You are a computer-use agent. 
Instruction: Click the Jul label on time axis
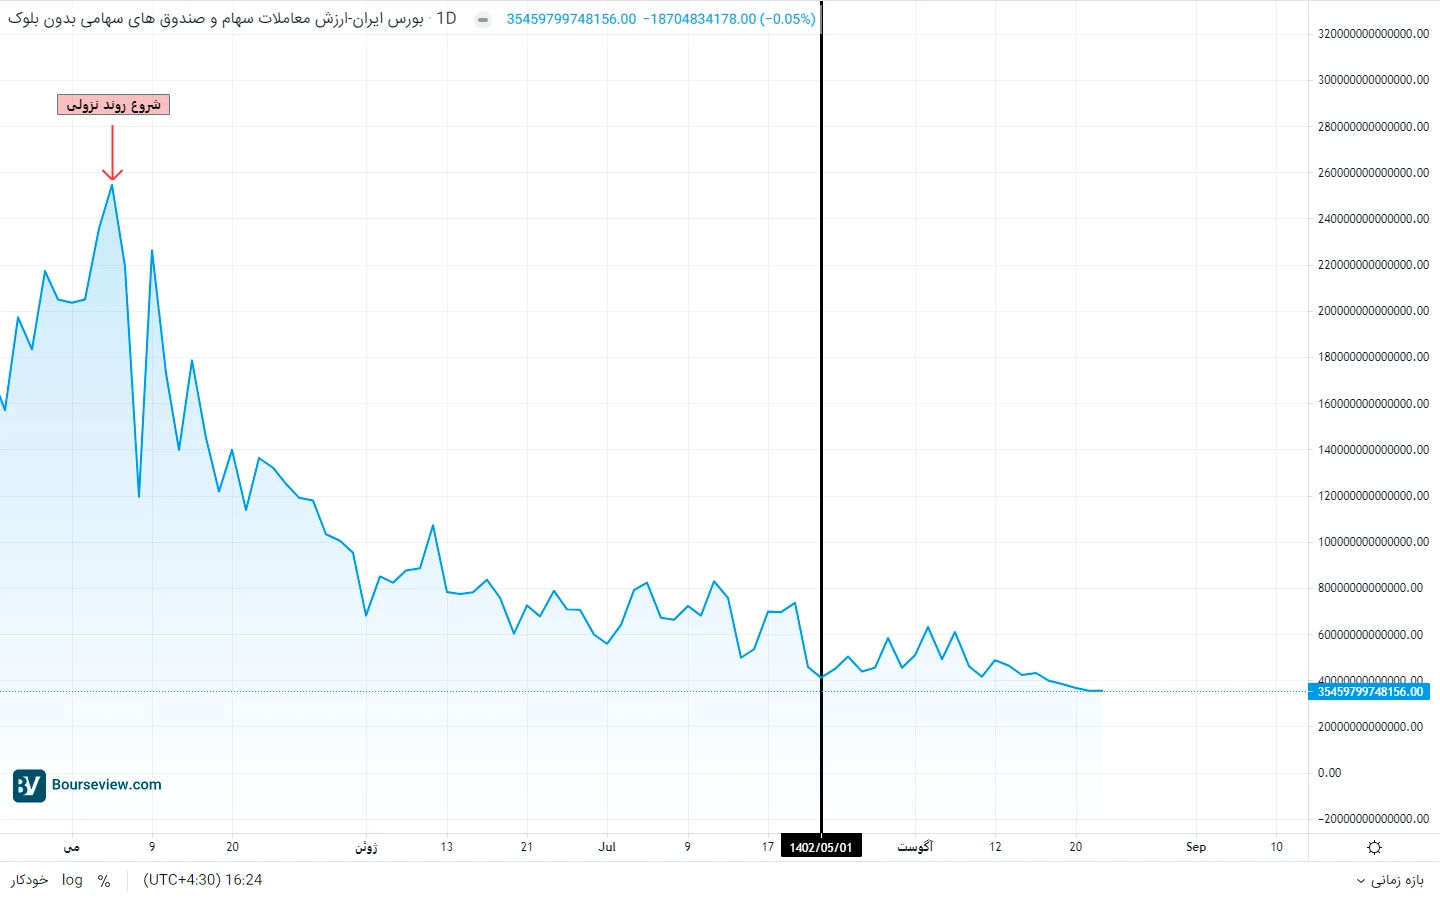click(607, 847)
